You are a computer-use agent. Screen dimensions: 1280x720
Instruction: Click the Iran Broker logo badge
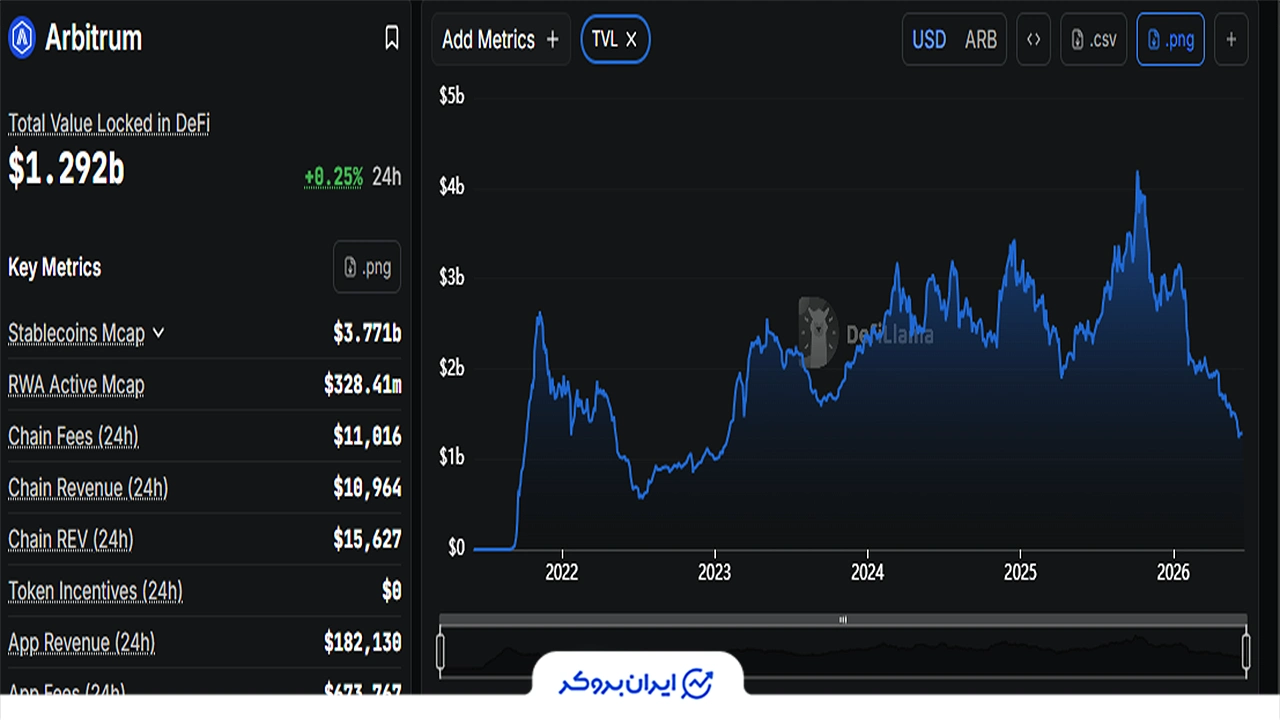click(637, 684)
